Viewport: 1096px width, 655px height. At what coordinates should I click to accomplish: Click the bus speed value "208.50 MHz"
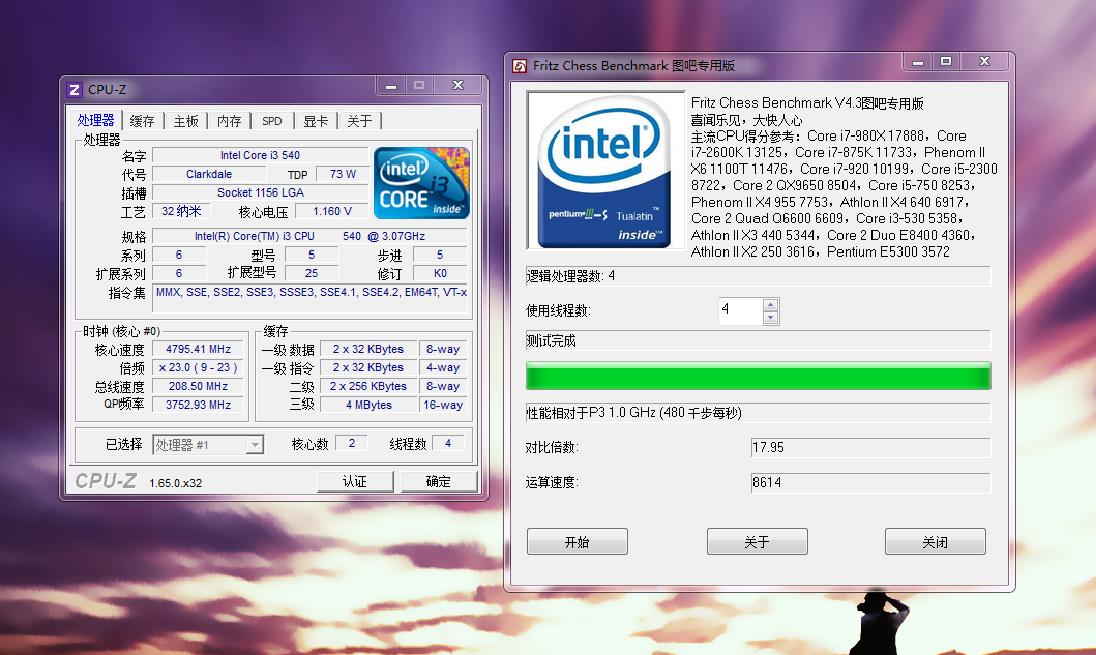click(199, 386)
